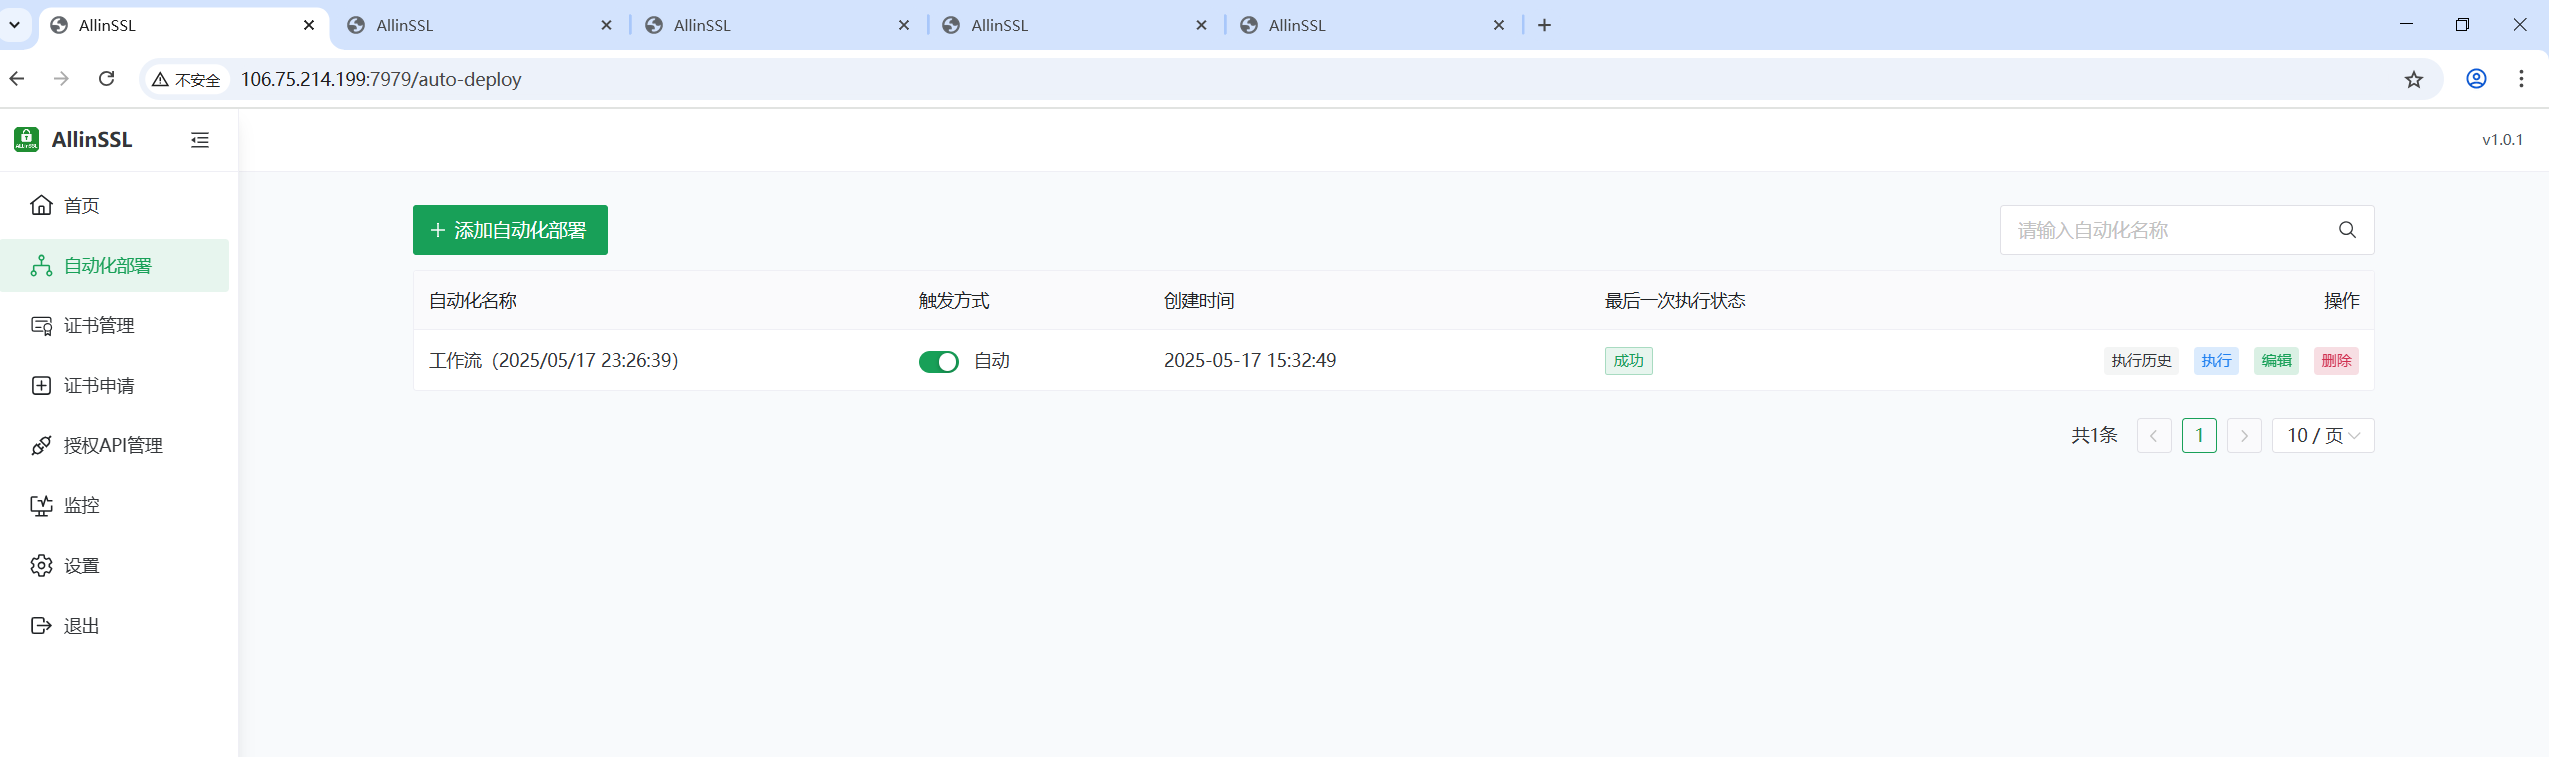
Task: Click the address bar URL
Action: click(381, 79)
